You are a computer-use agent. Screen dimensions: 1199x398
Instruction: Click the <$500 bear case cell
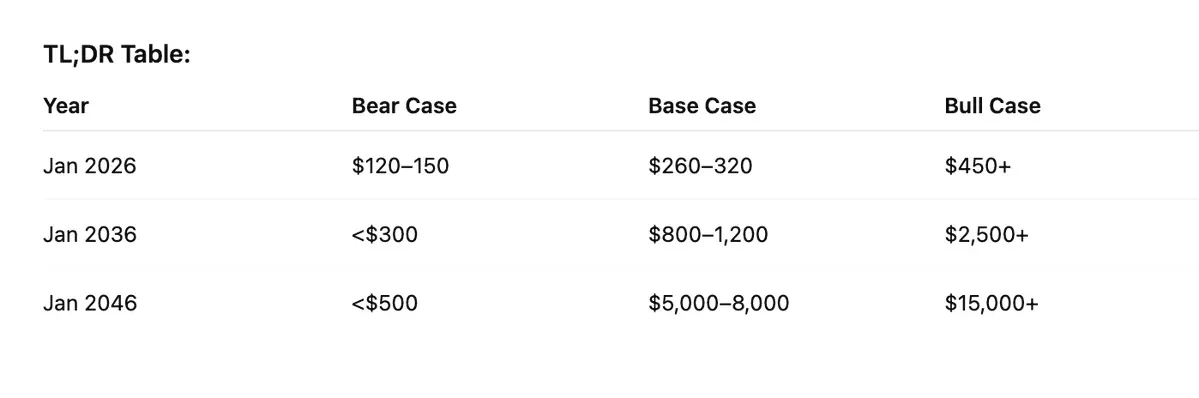[x=385, y=303]
